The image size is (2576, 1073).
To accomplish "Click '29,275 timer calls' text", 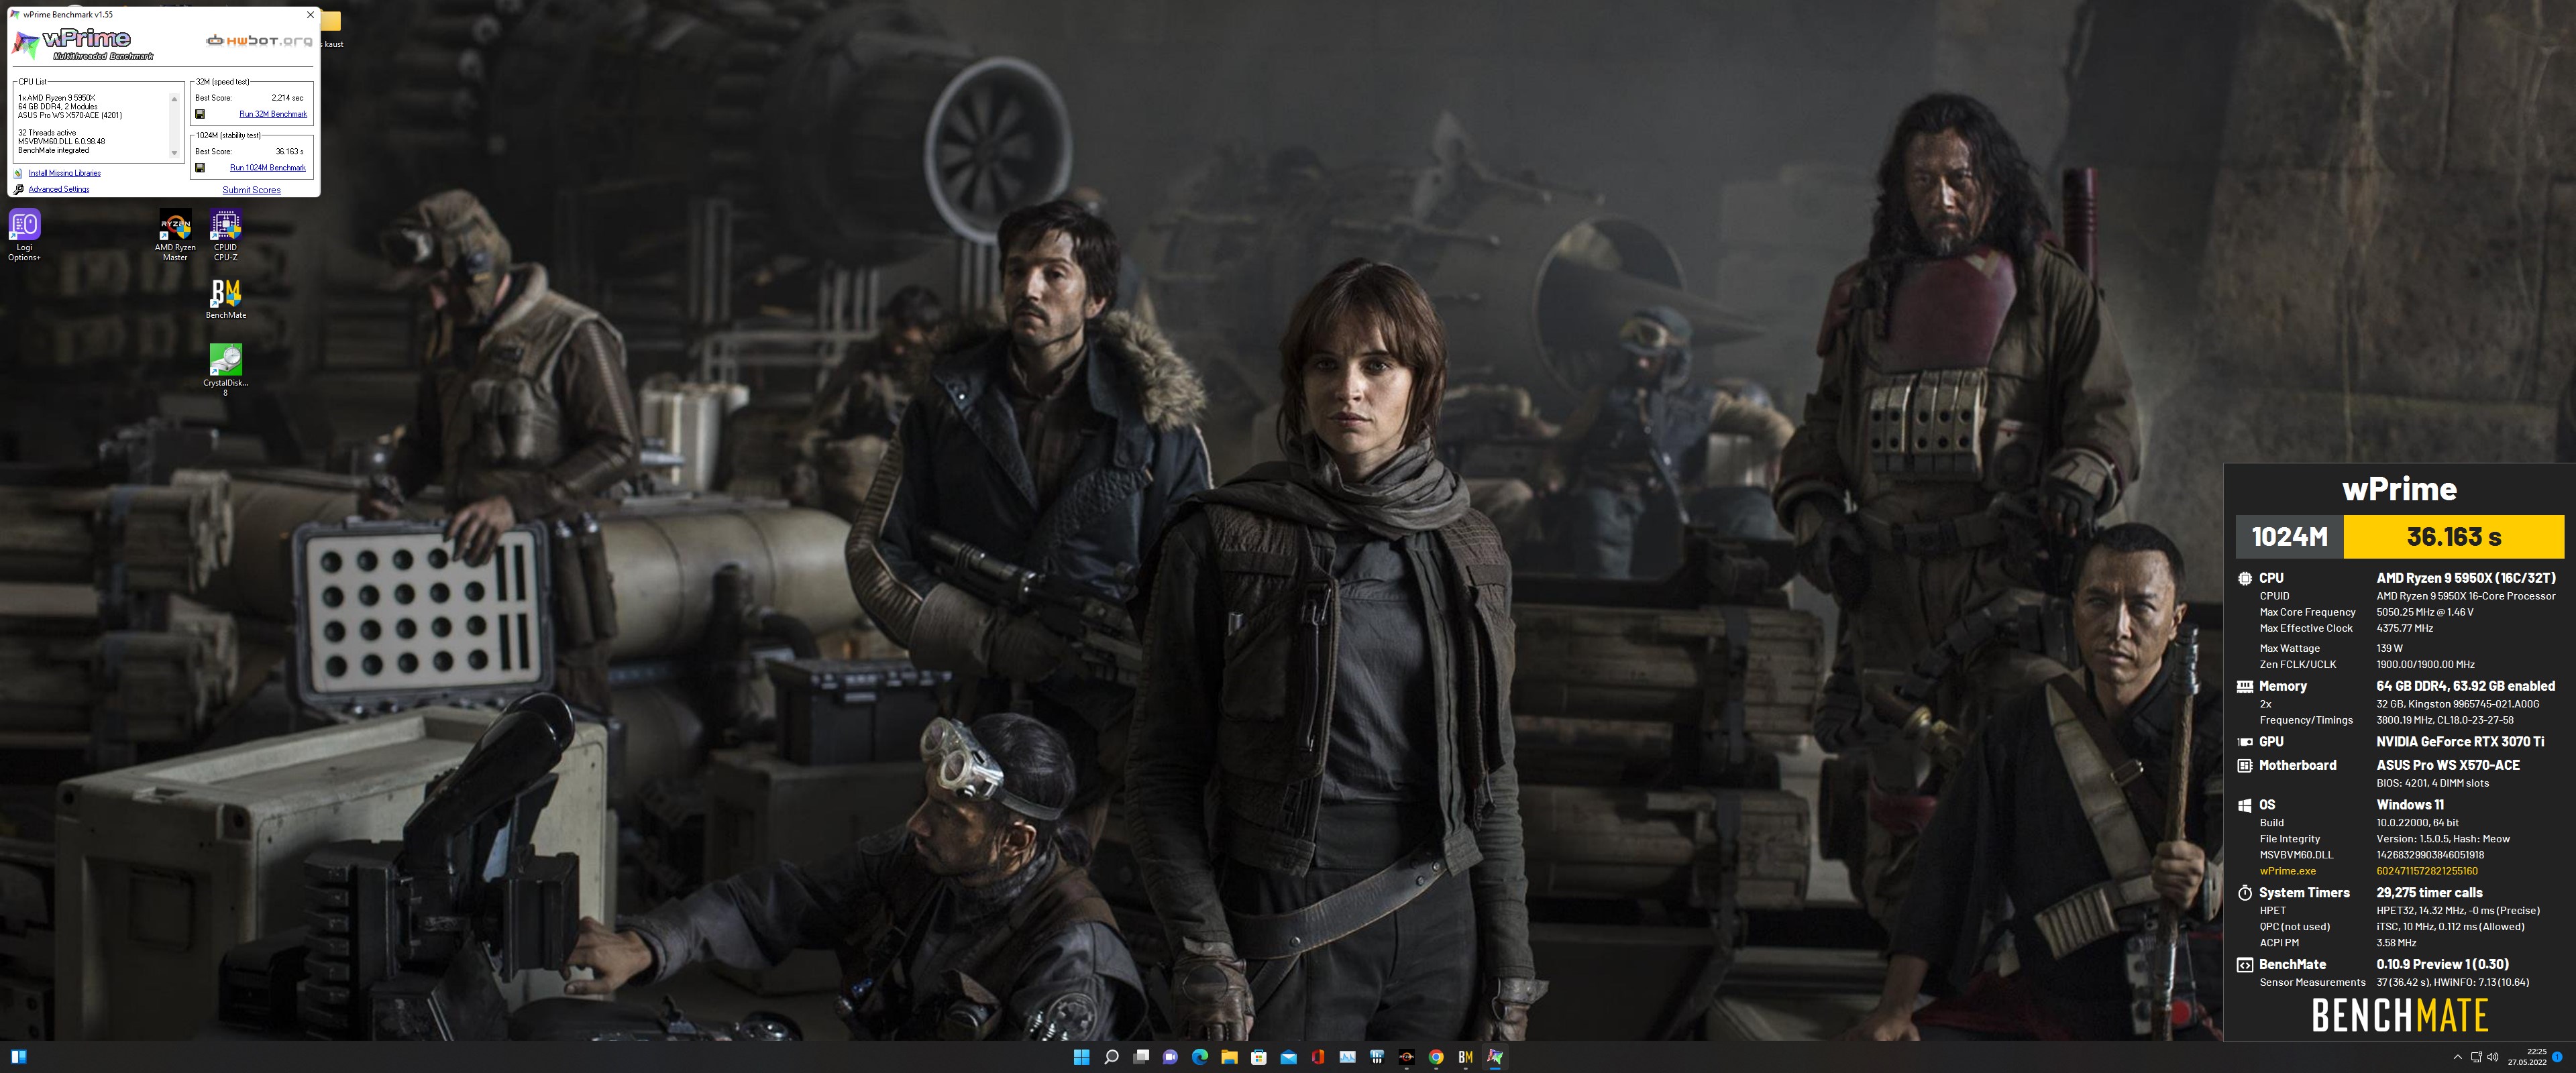I will [2429, 893].
